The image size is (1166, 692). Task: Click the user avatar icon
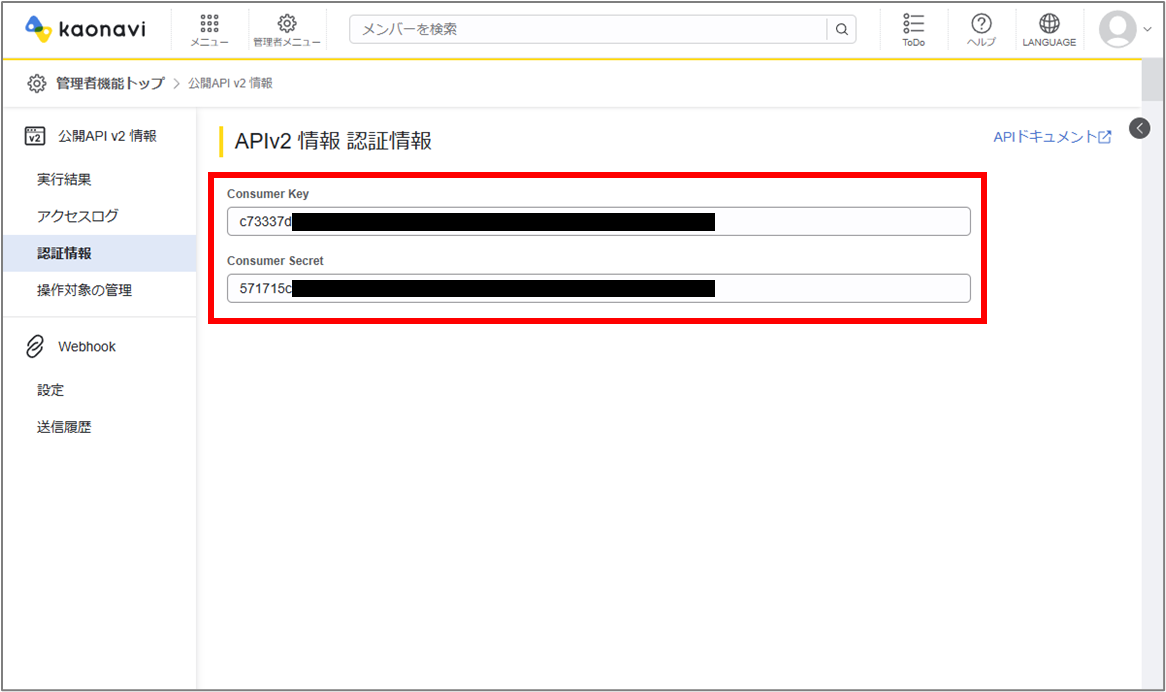pos(1118,29)
